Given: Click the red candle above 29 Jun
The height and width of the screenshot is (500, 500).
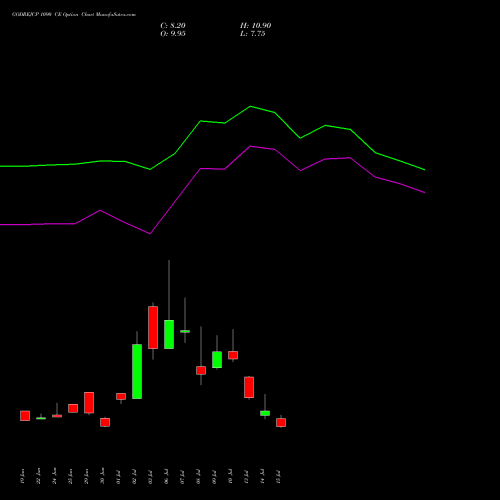Looking at the screenshot, I should [x=89, y=403].
